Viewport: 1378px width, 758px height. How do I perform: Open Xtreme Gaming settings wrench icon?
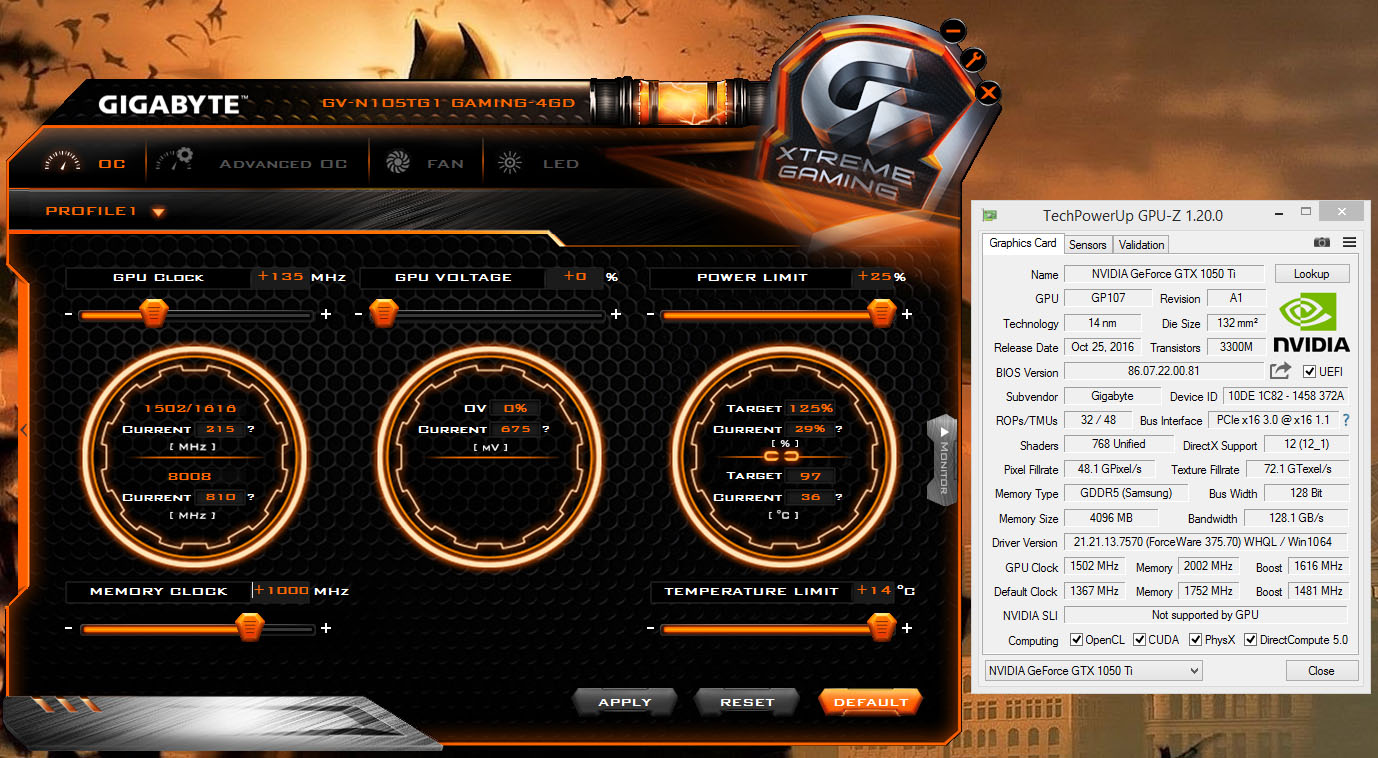(x=973, y=59)
